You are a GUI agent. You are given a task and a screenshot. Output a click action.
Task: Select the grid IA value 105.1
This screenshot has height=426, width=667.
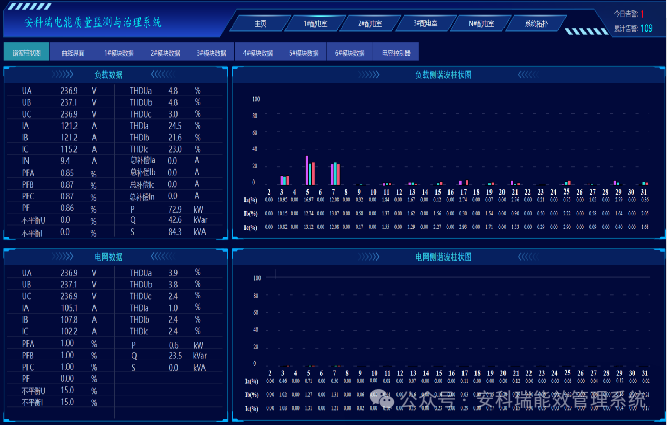(x=69, y=308)
